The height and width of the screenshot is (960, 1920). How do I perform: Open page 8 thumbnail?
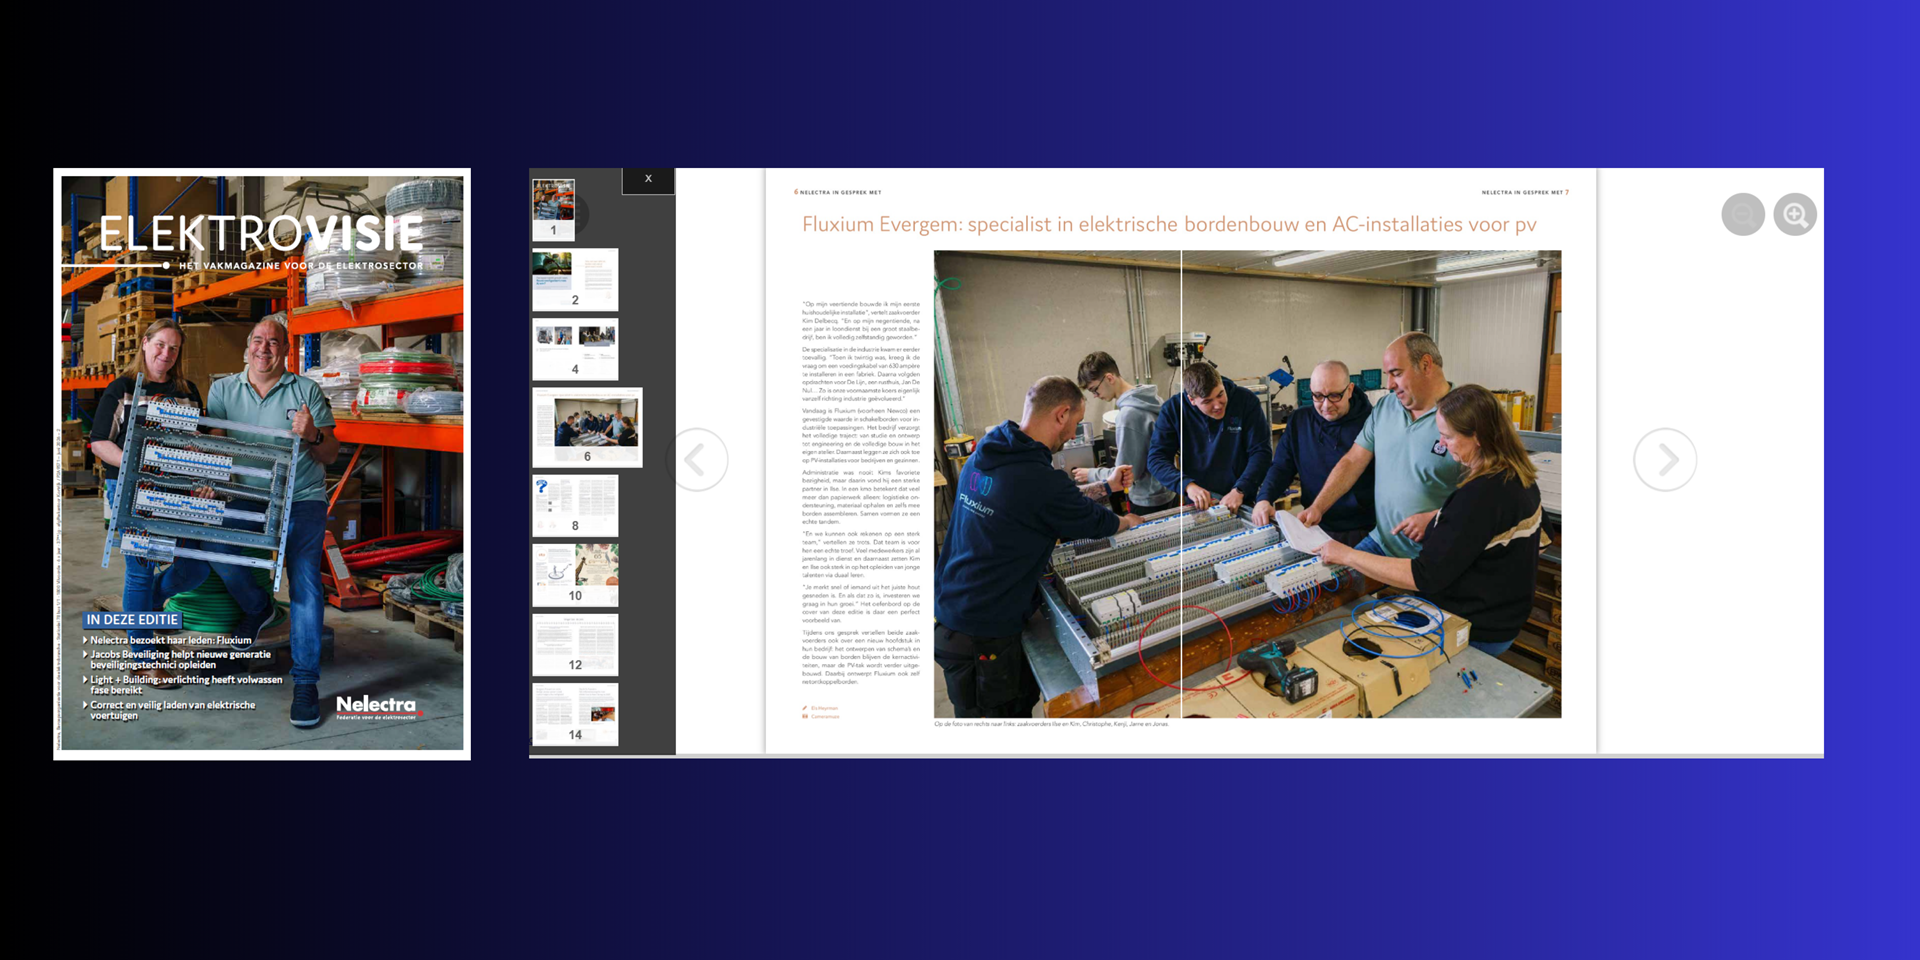coord(575,506)
